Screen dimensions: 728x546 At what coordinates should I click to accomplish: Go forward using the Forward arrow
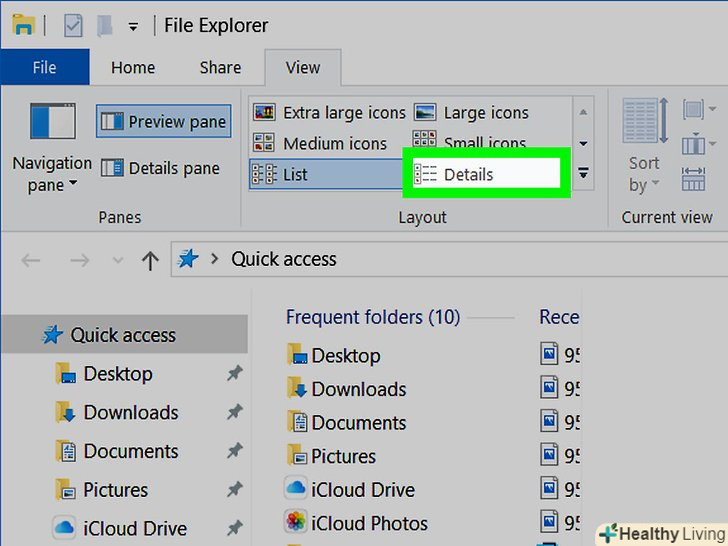click(x=79, y=260)
